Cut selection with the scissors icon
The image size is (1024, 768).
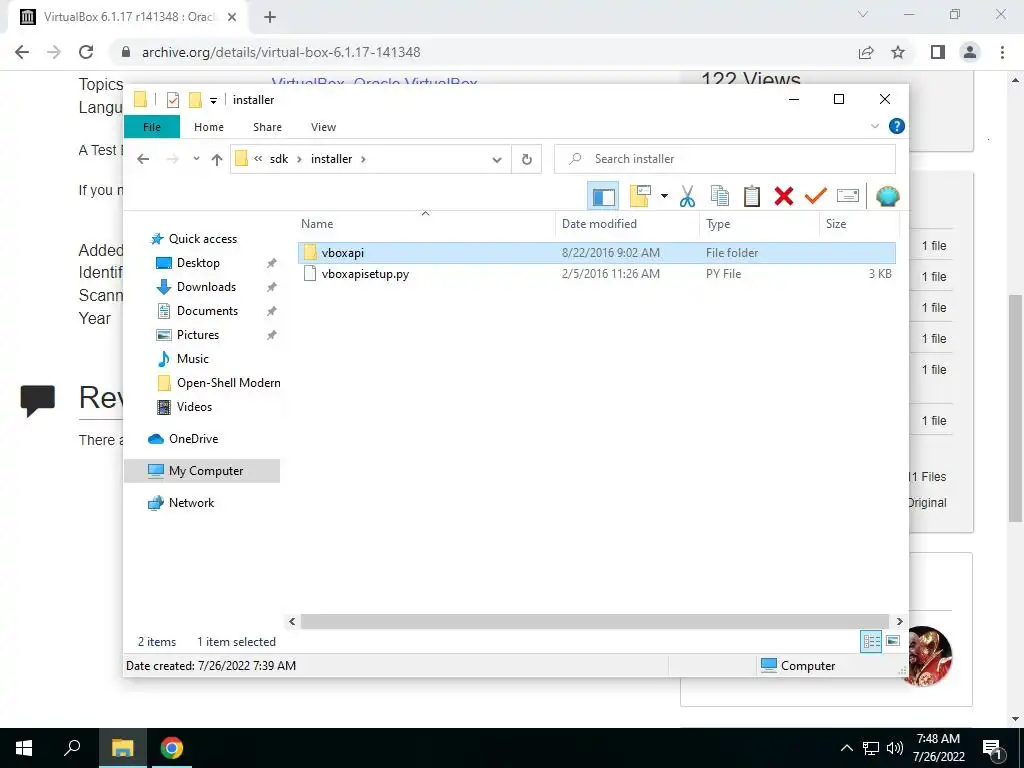[687, 196]
